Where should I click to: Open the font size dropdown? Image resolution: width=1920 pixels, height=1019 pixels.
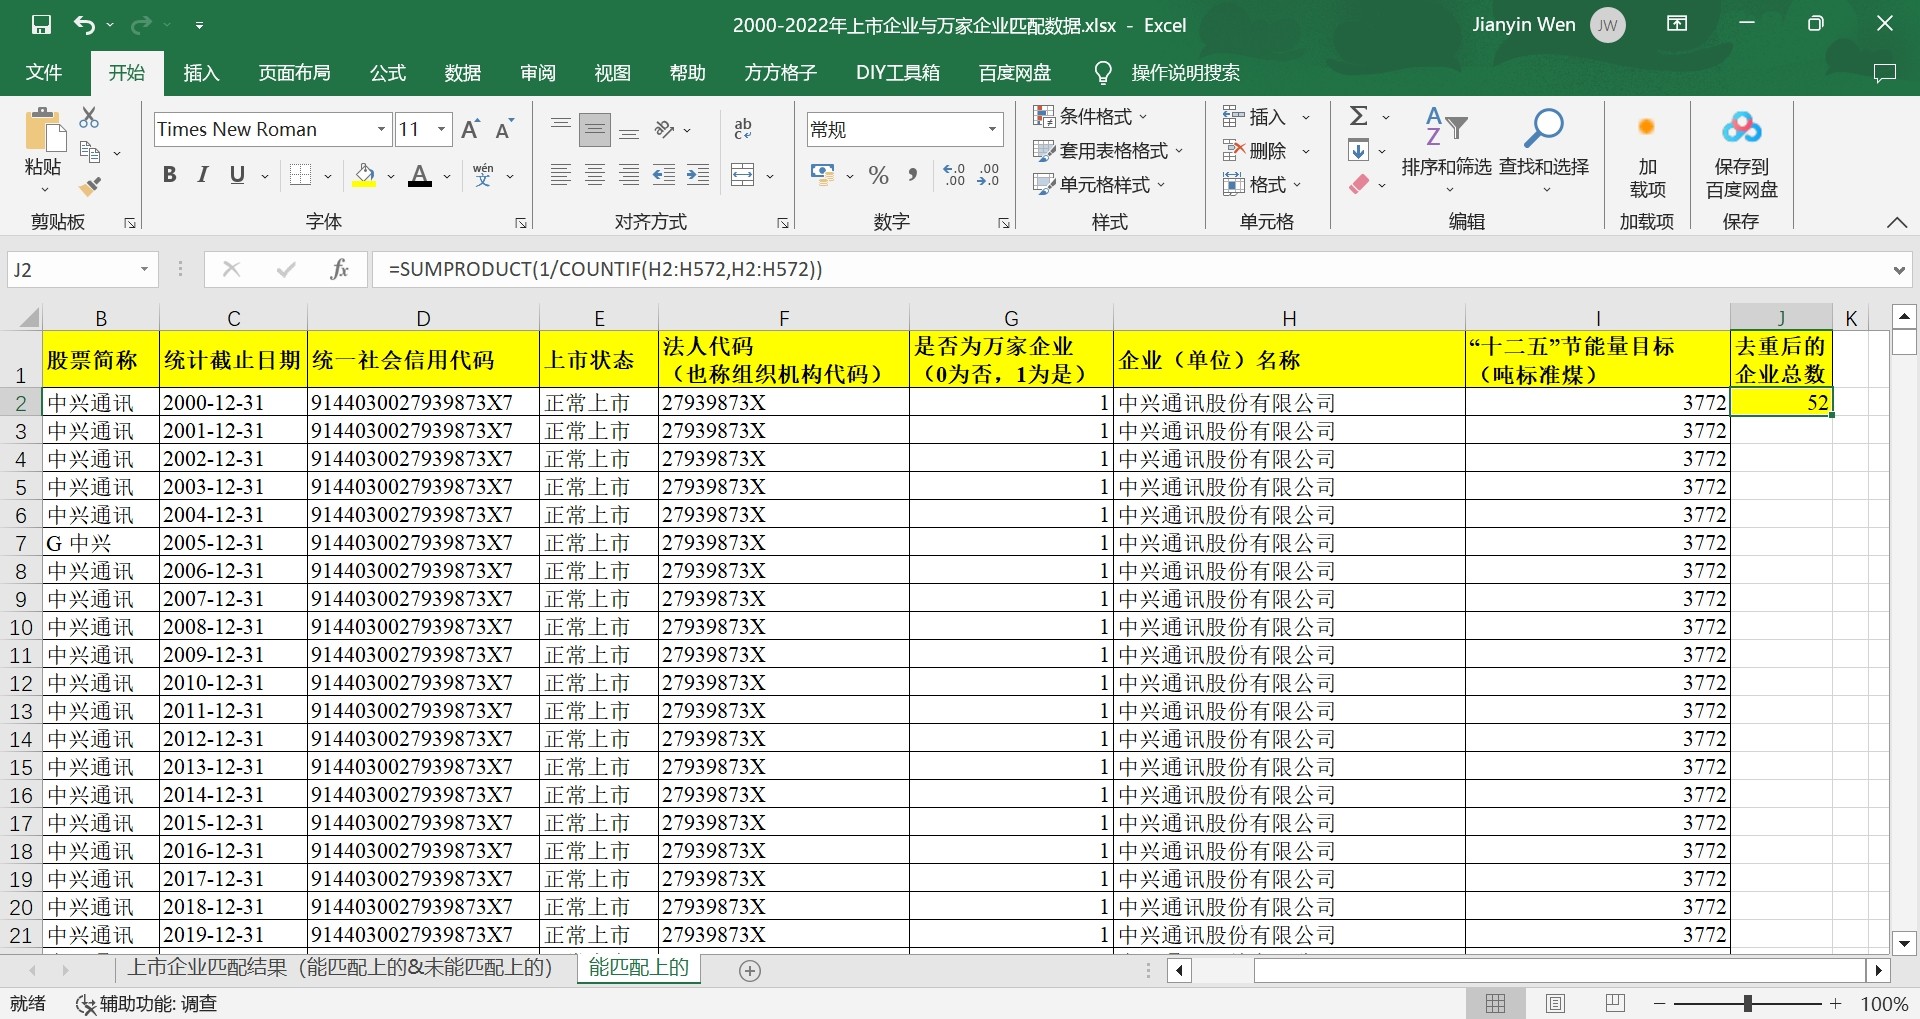point(442,129)
